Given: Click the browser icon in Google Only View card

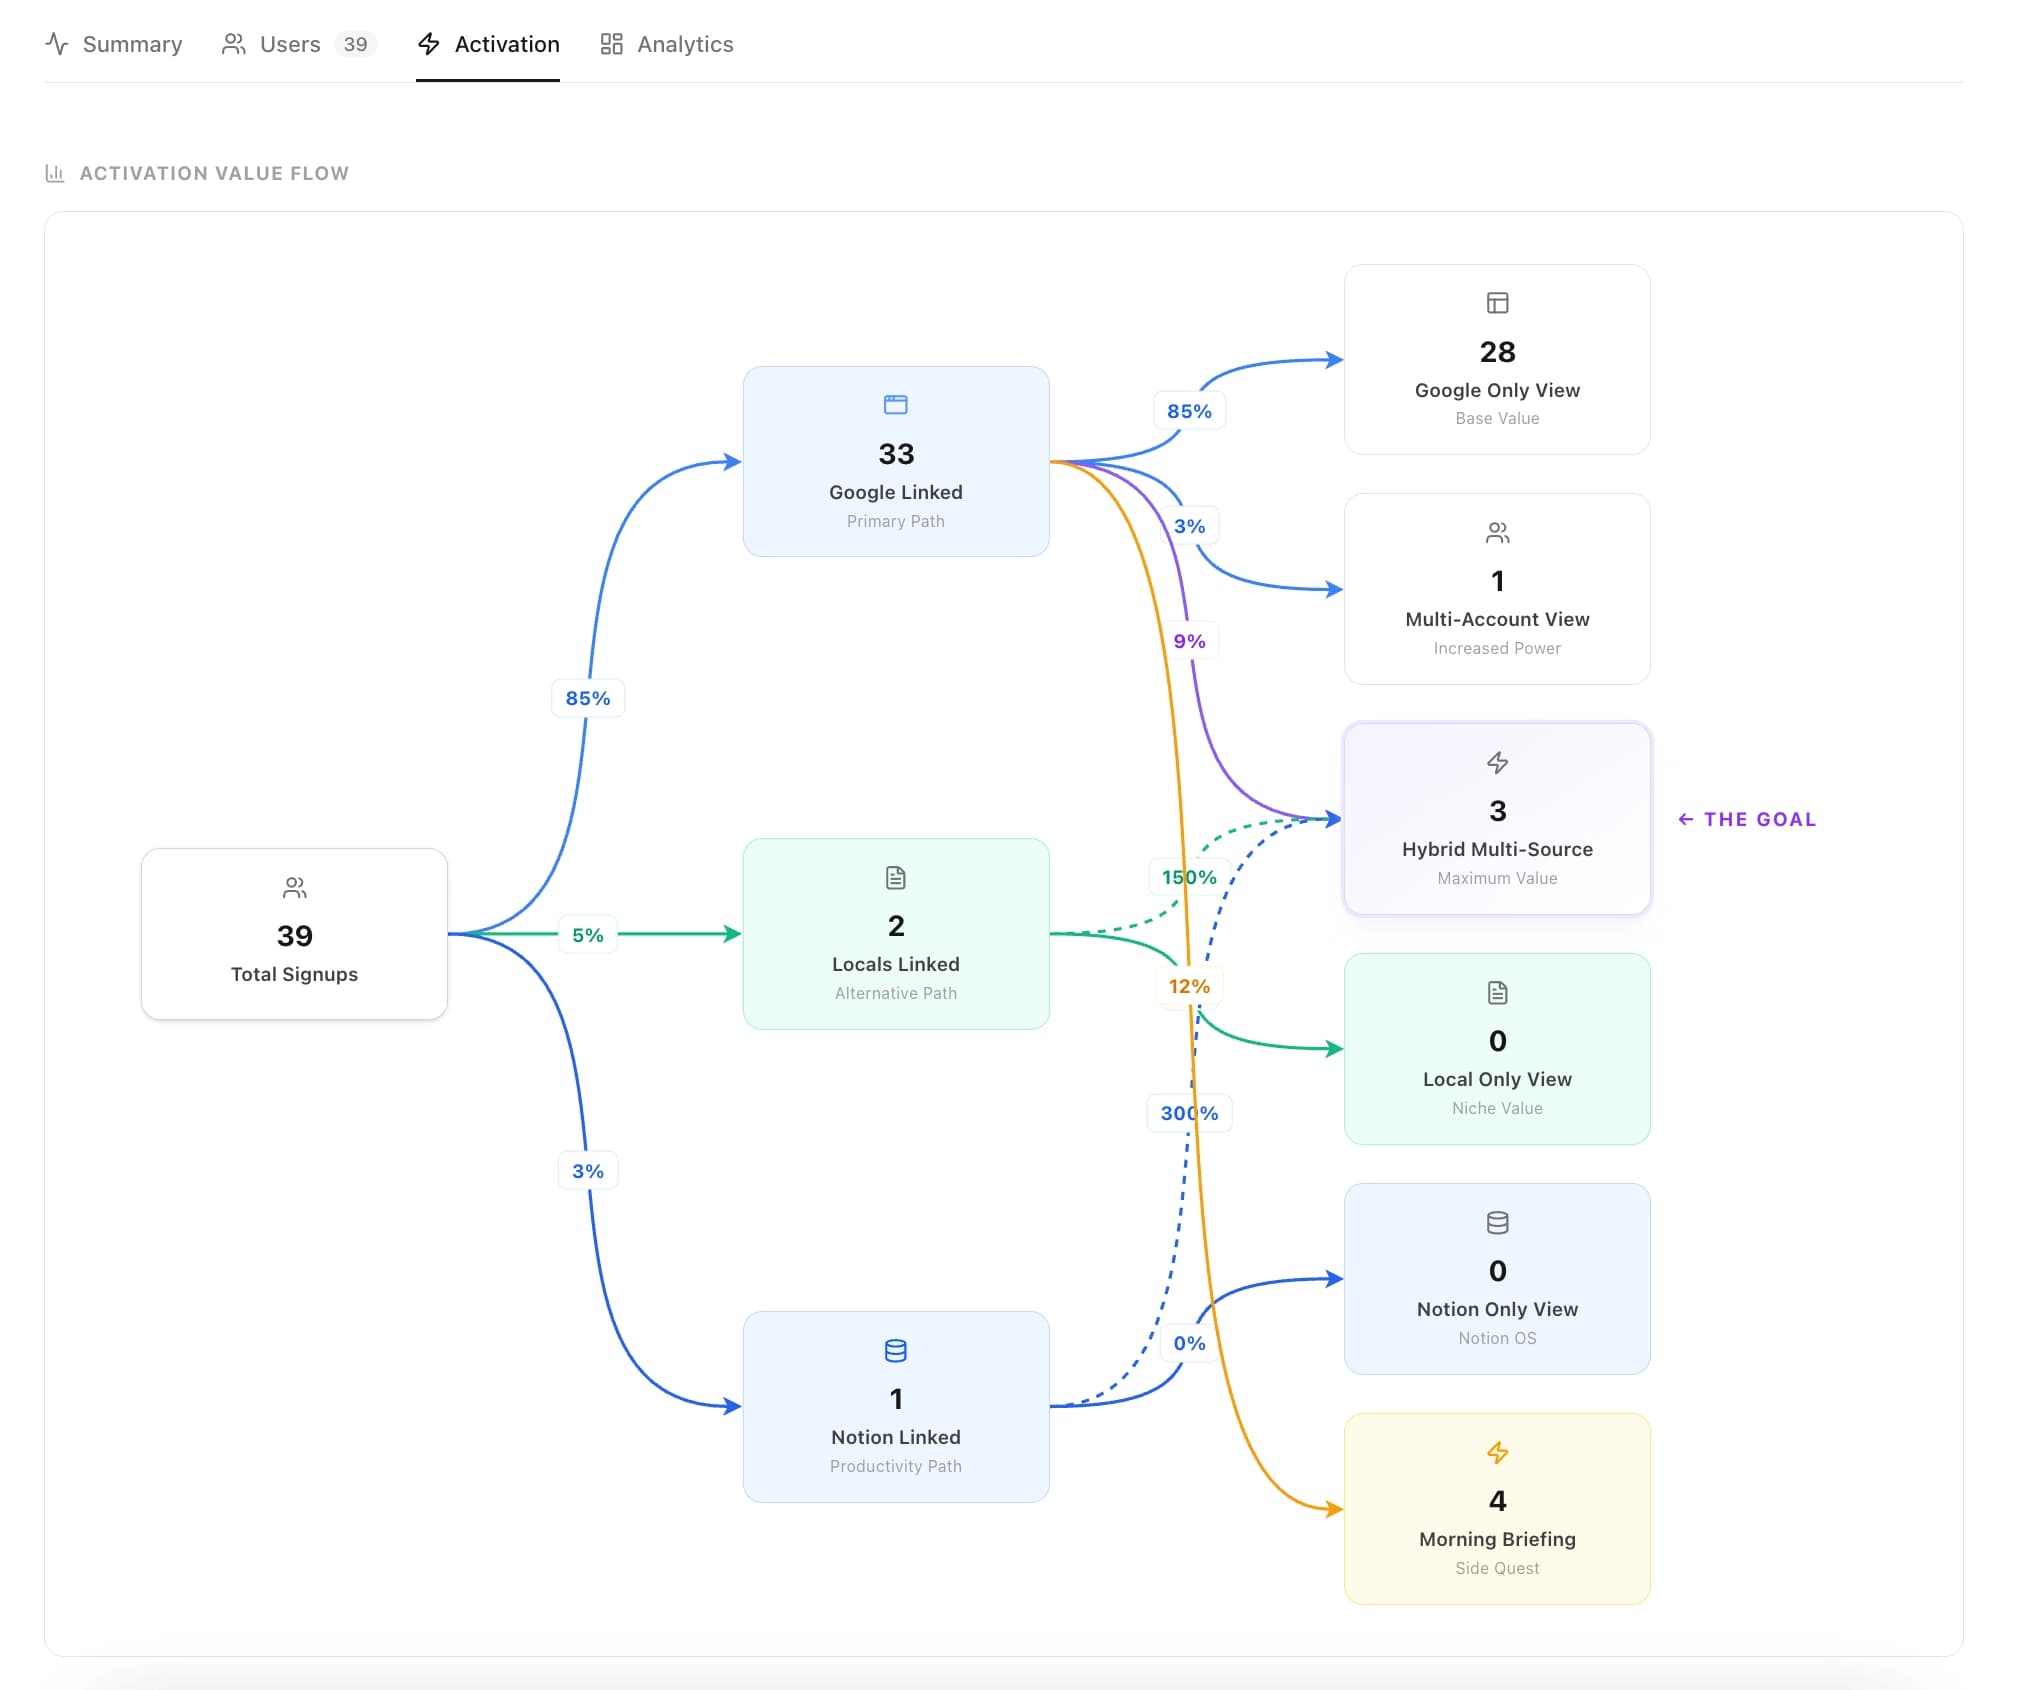Looking at the screenshot, I should 1496,302.
